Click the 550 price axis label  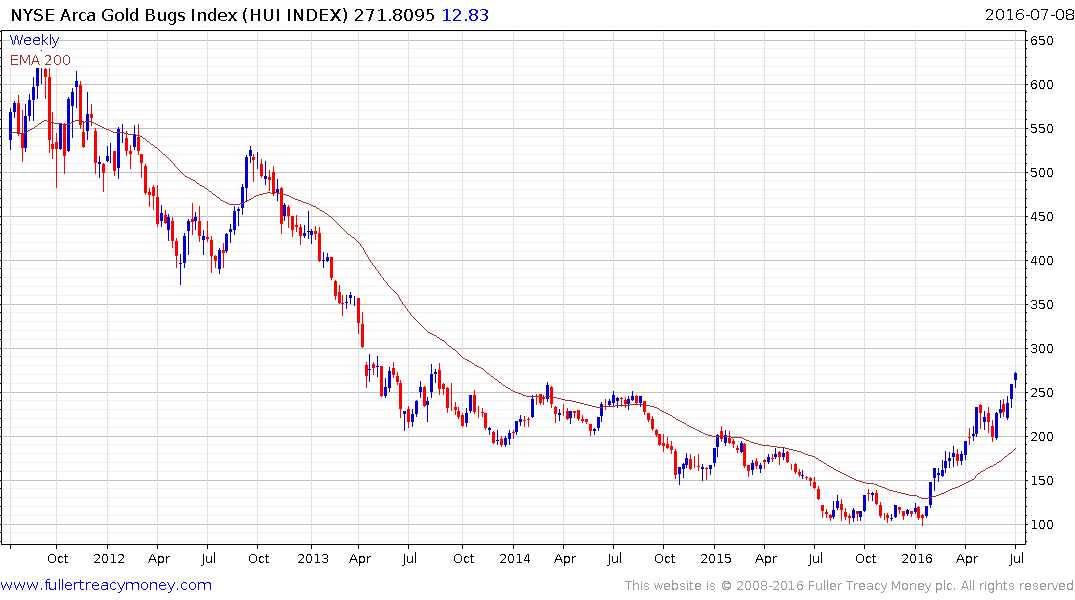1041,129
